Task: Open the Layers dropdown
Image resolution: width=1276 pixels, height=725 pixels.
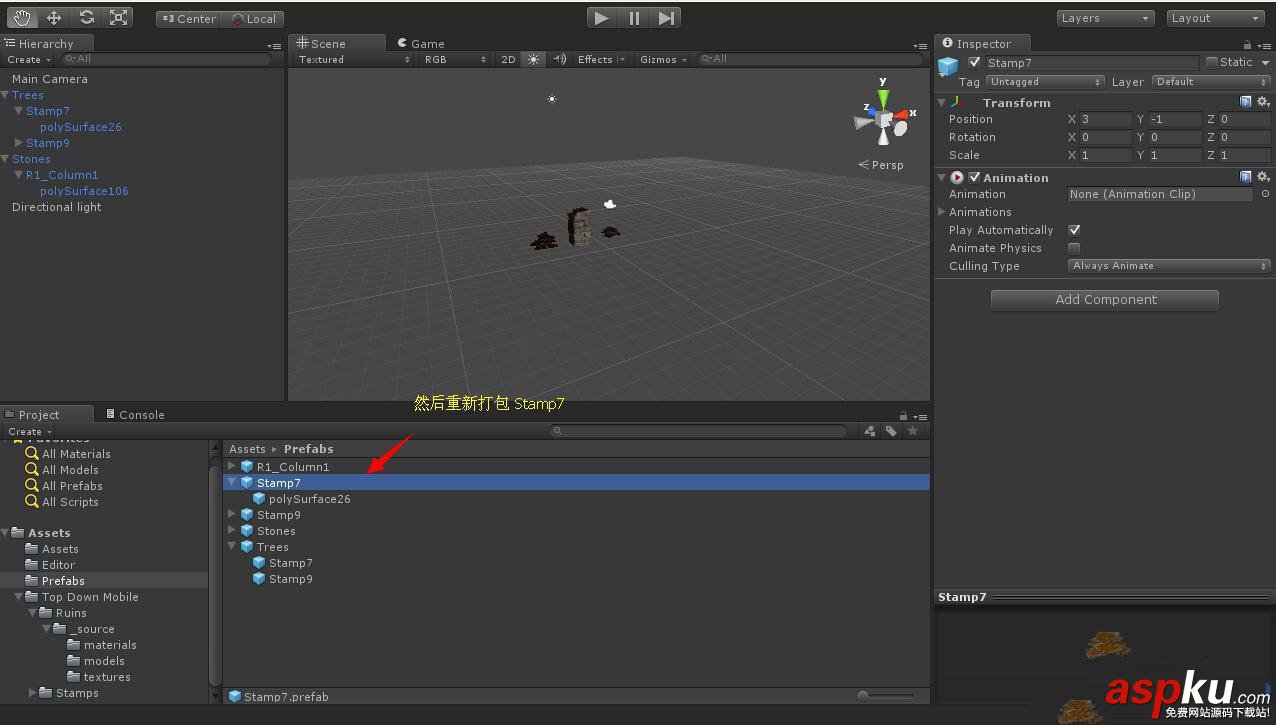Action: pos(1105,18)
